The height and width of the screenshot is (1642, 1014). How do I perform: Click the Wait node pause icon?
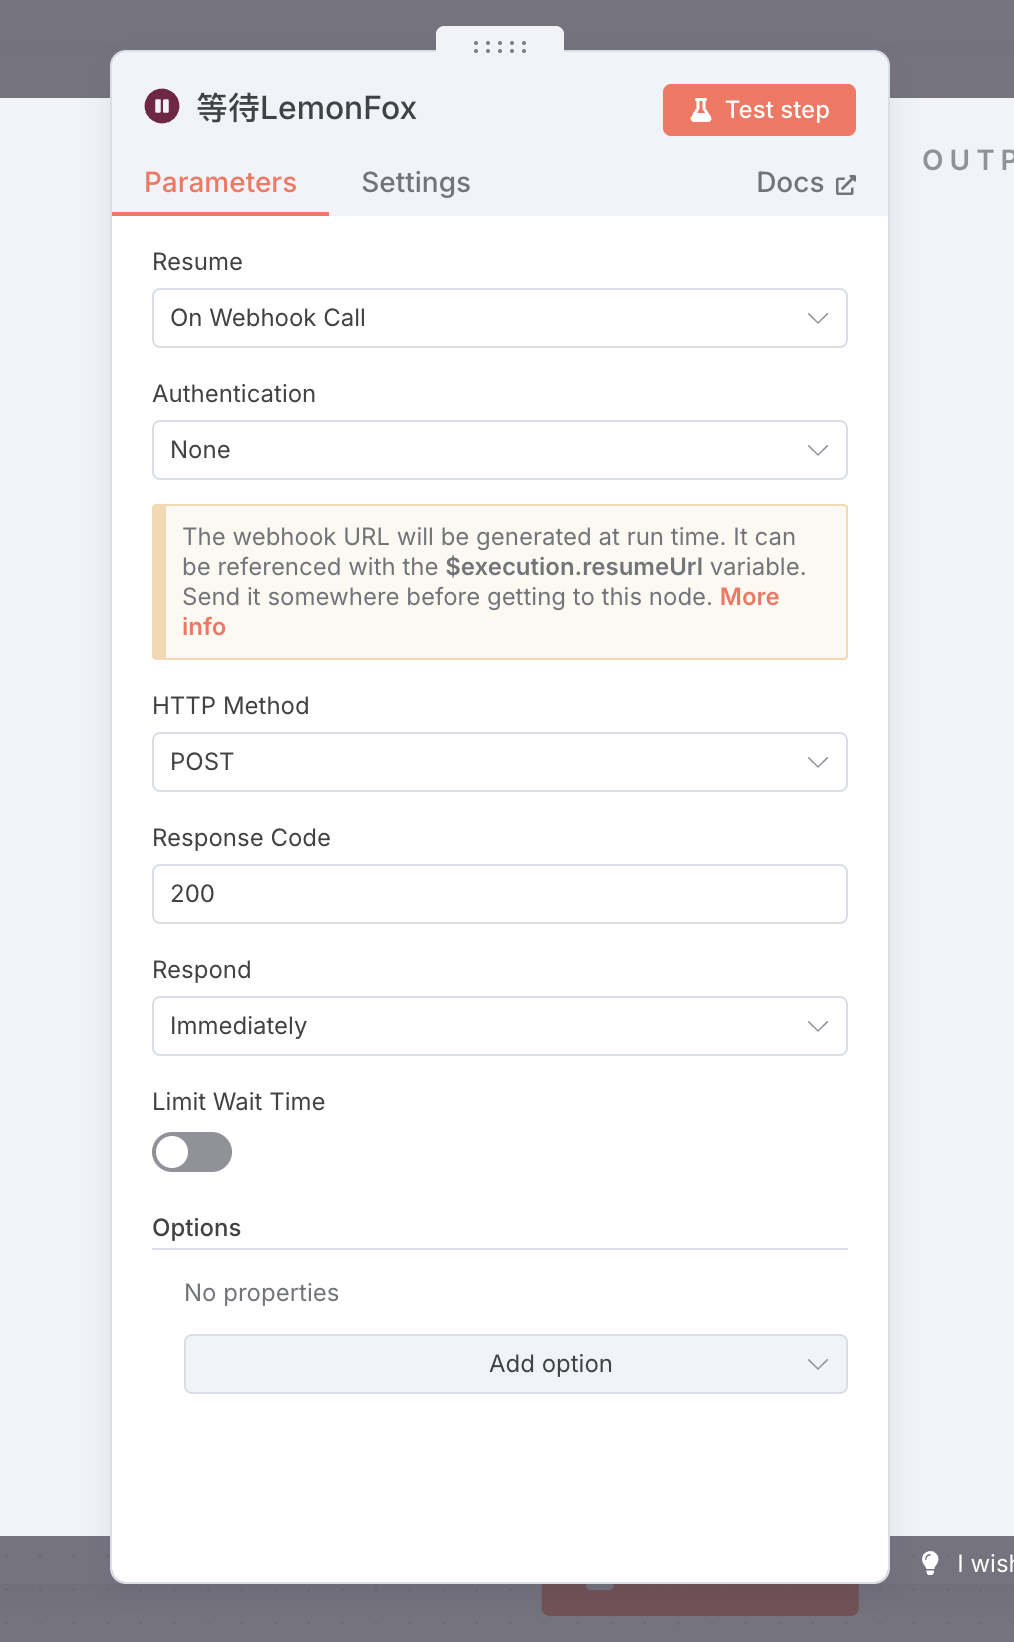[x=162, y=106]
